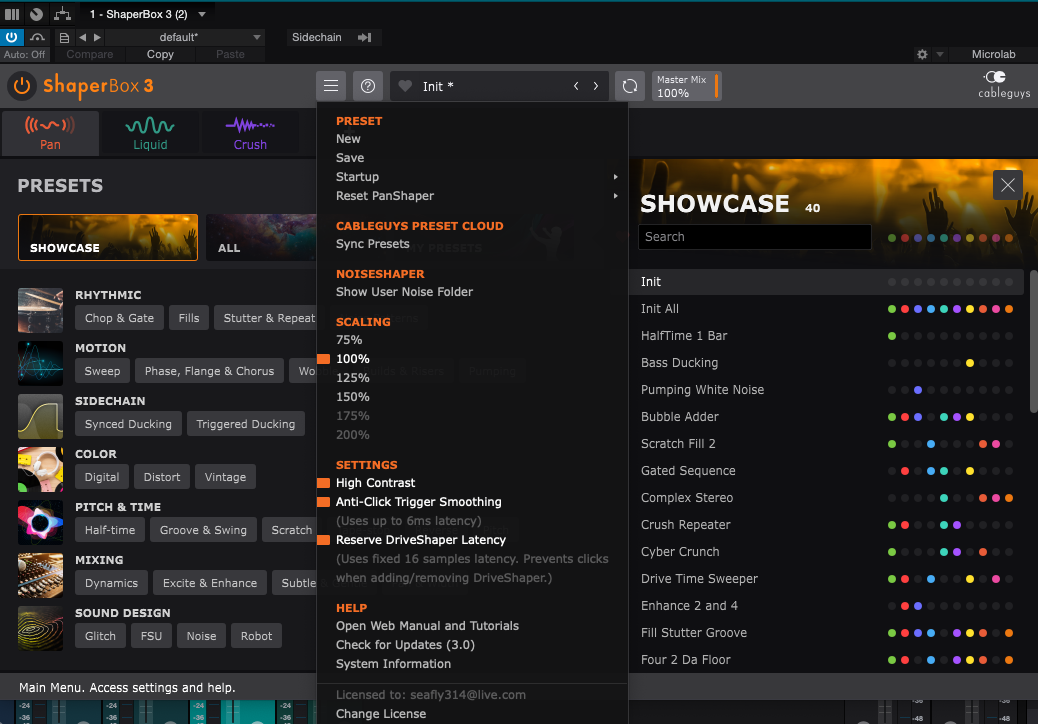Load the Cyber Crunch preset

[x=826, y=552]
